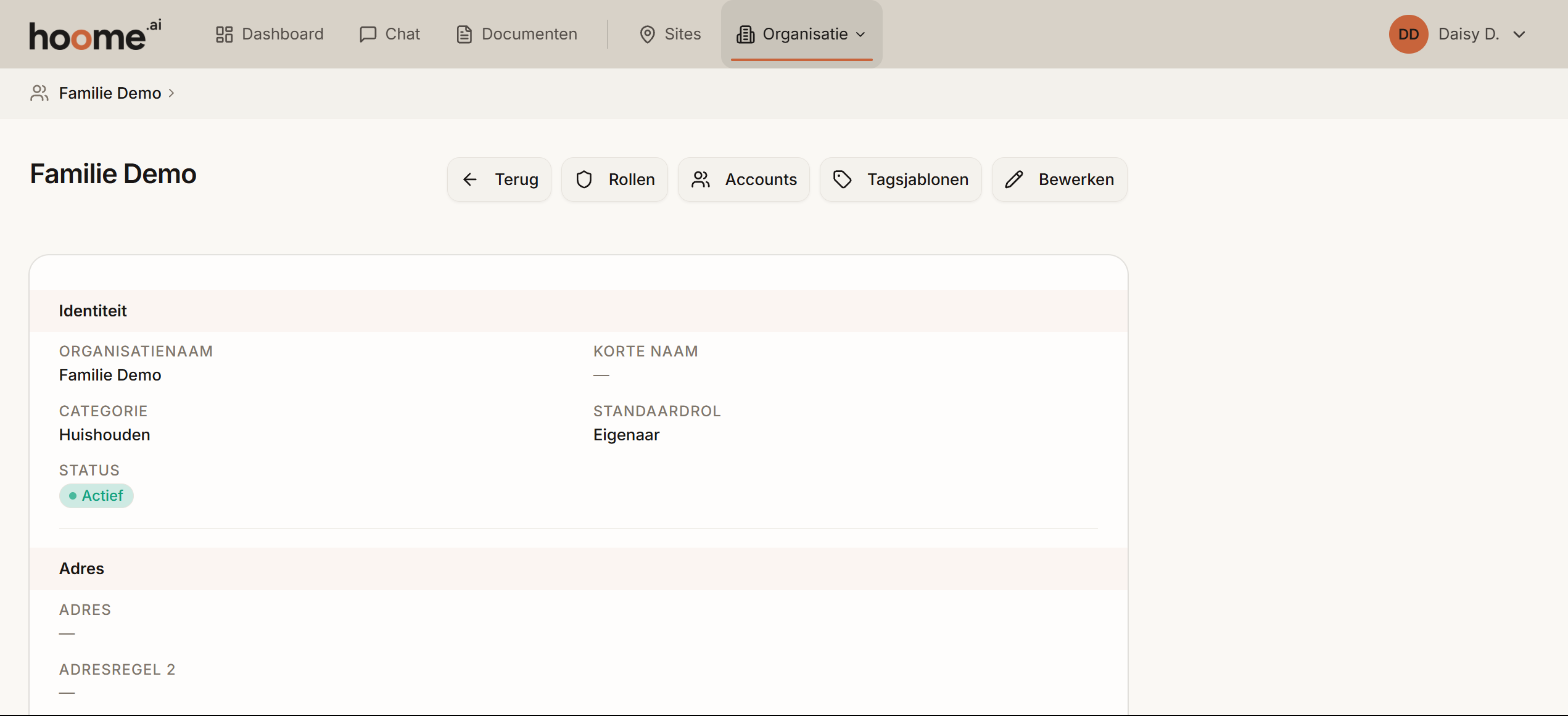
Task: Click the pencil icon on Bewerken
Action: pyautogui.click(x=1014, y=180)
